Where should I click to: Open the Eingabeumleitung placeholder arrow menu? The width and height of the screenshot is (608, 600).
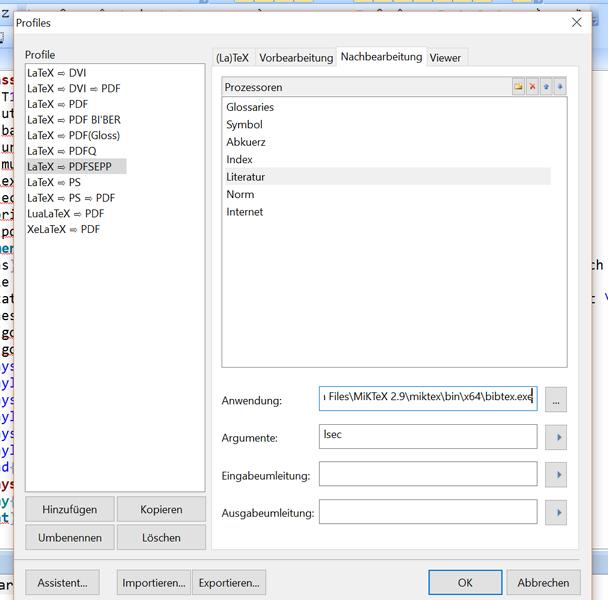pyautogui.click(x=557, y=475)
